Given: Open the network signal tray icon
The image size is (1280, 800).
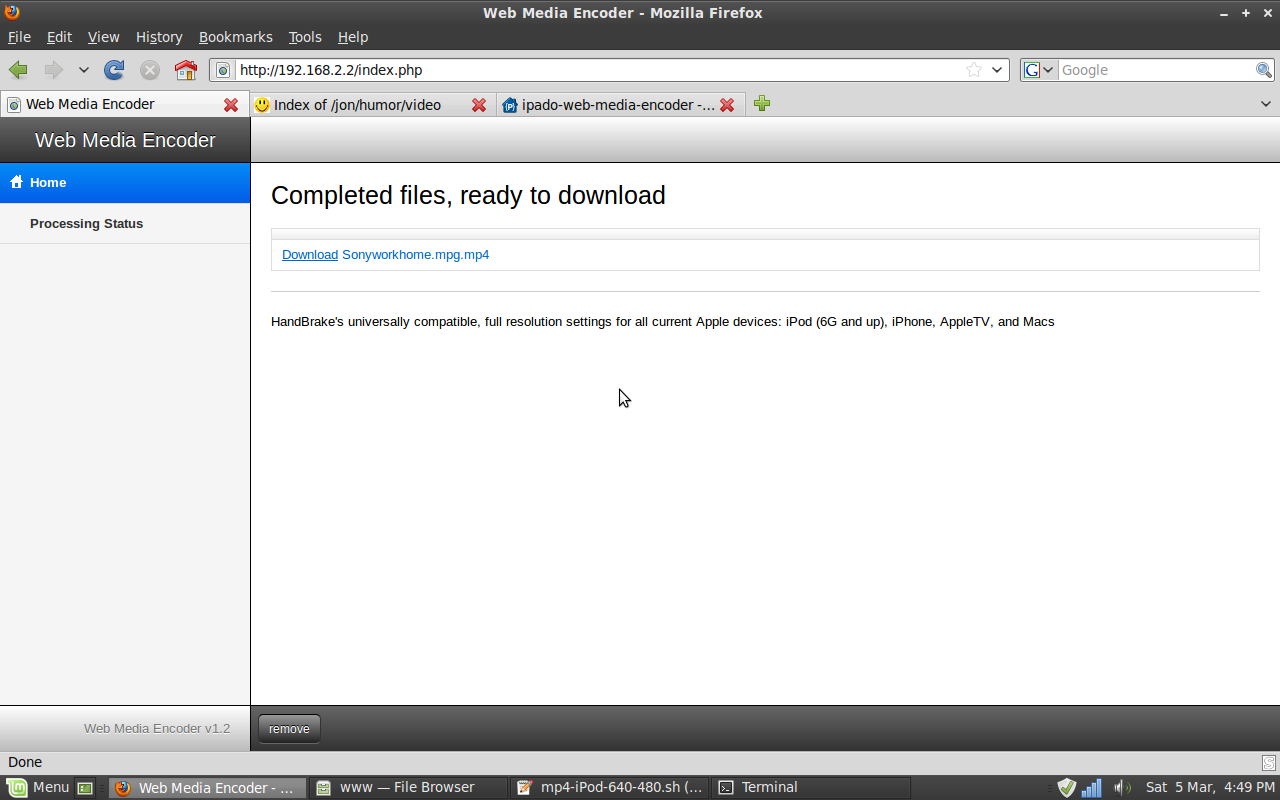Looking at the screenshot, I should point(1091,787).
